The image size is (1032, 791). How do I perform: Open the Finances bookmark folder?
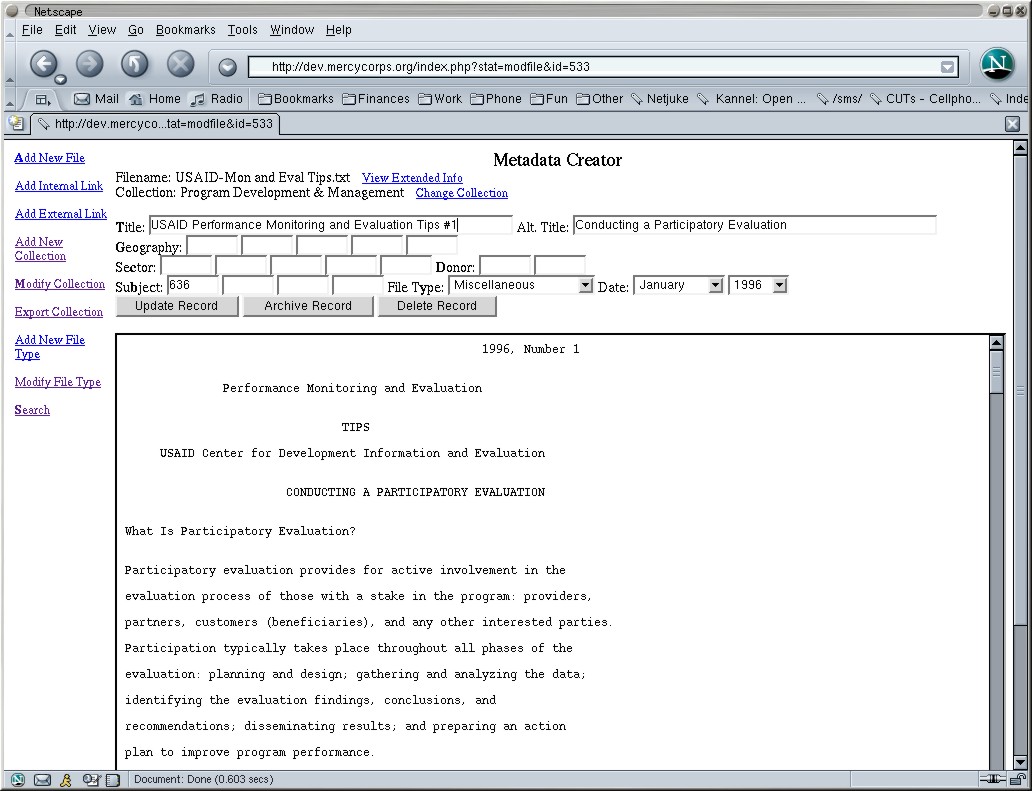376,99
